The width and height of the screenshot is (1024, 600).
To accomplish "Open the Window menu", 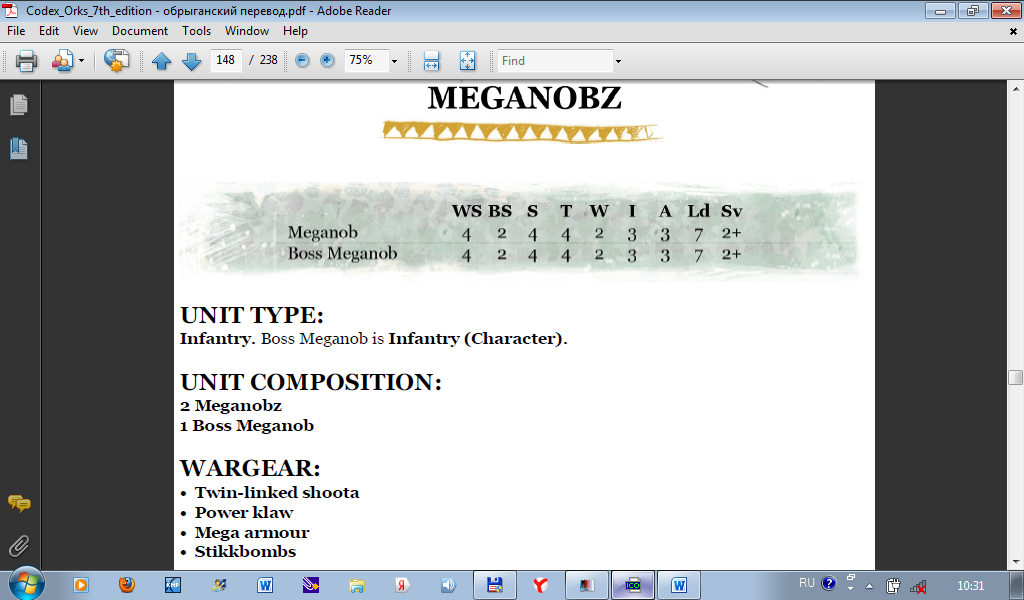I will click(247, 31).
